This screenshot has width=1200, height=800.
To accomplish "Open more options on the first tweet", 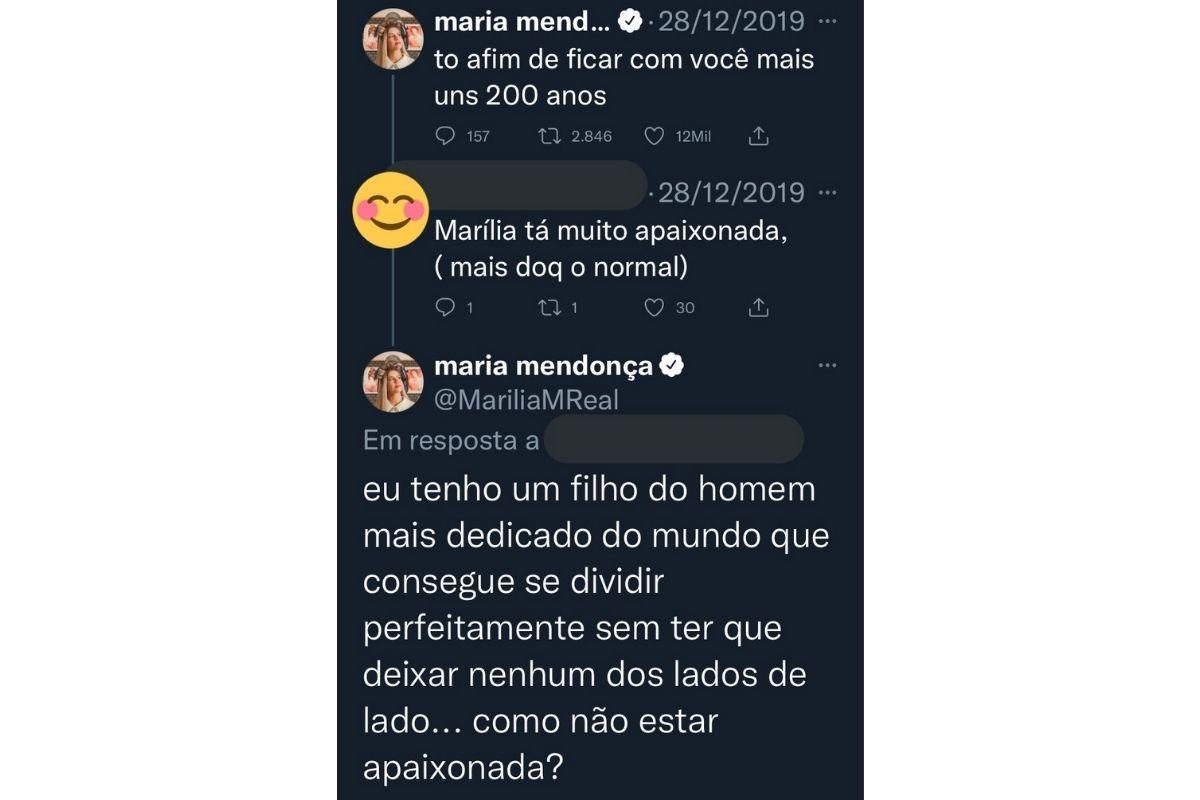I will click(x=827, y=21).
